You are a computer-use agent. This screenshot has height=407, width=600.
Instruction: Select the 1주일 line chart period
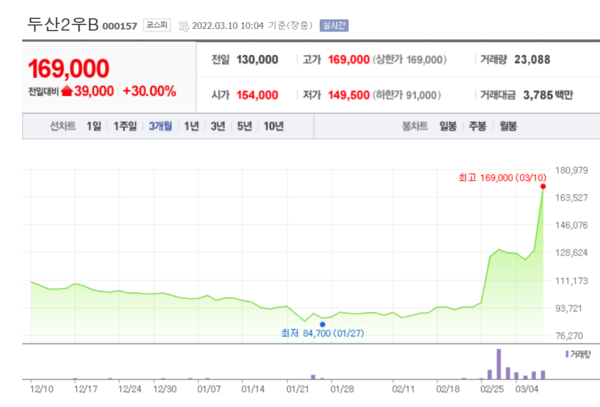click(125, 126)
